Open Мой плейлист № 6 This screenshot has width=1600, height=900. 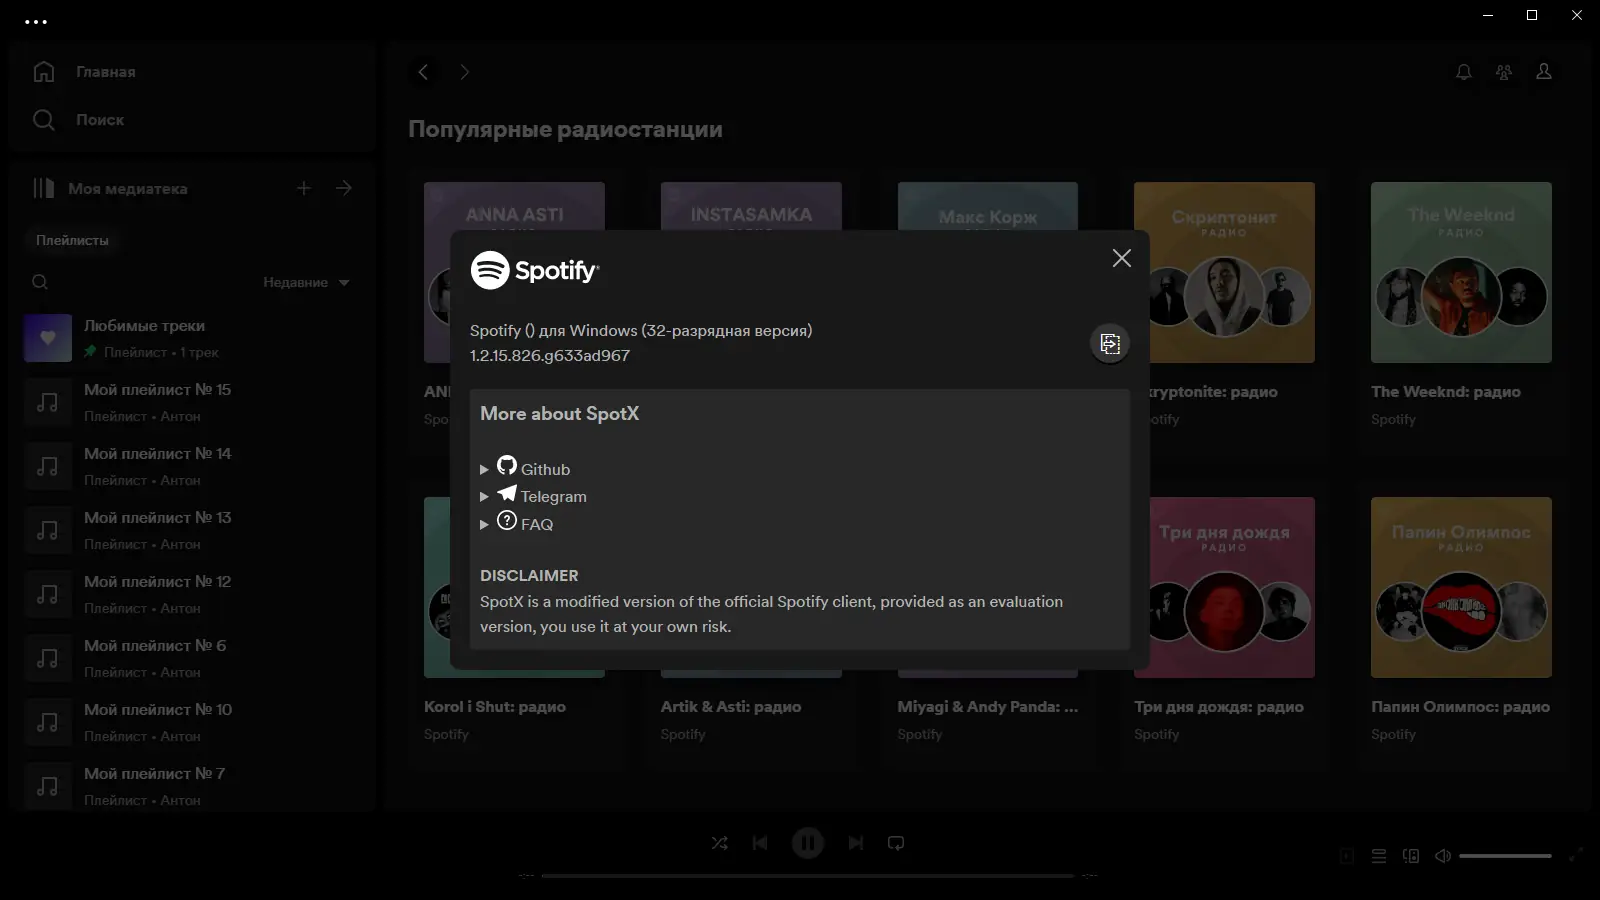(x=192, y=658)
